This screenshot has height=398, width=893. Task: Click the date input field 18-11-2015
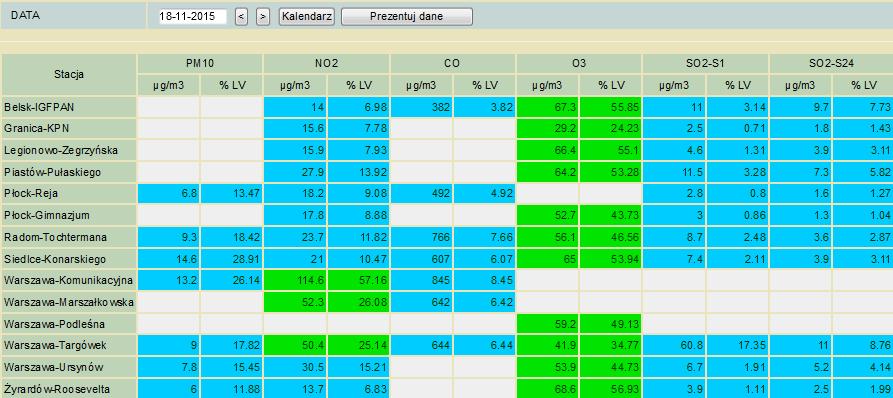tap(192, 17)
